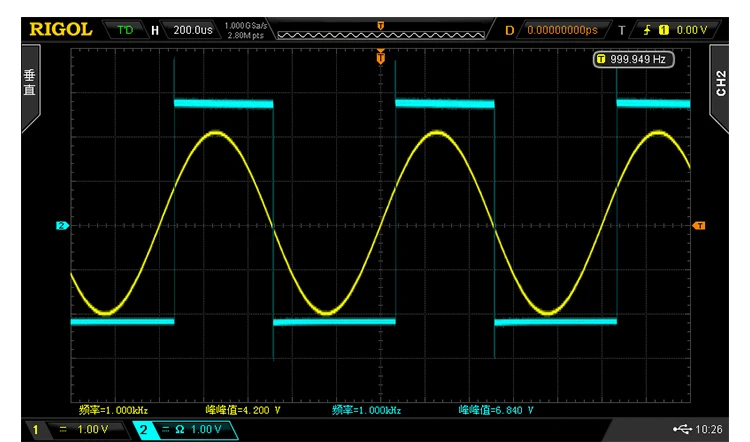Click the rising edge trigger icon
Viewport: 750px width, 442px height.
(x=647, y=30)
